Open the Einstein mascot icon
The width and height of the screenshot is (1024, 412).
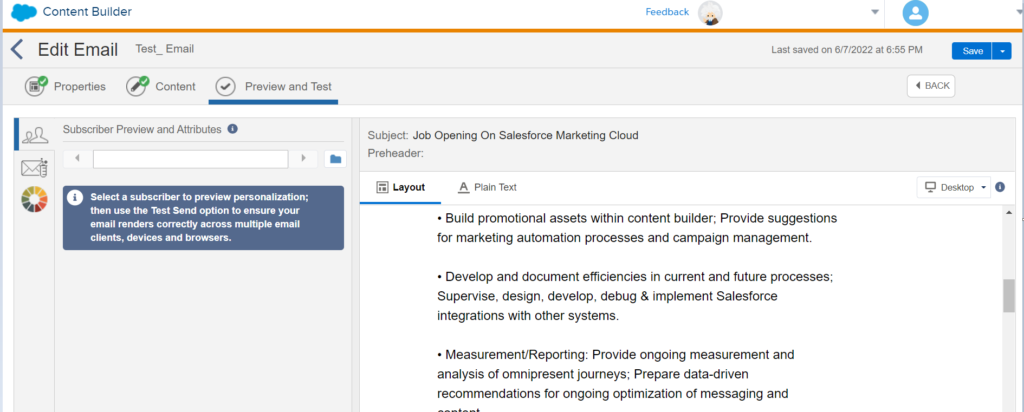pyautogui.click(x=711, y=13)
